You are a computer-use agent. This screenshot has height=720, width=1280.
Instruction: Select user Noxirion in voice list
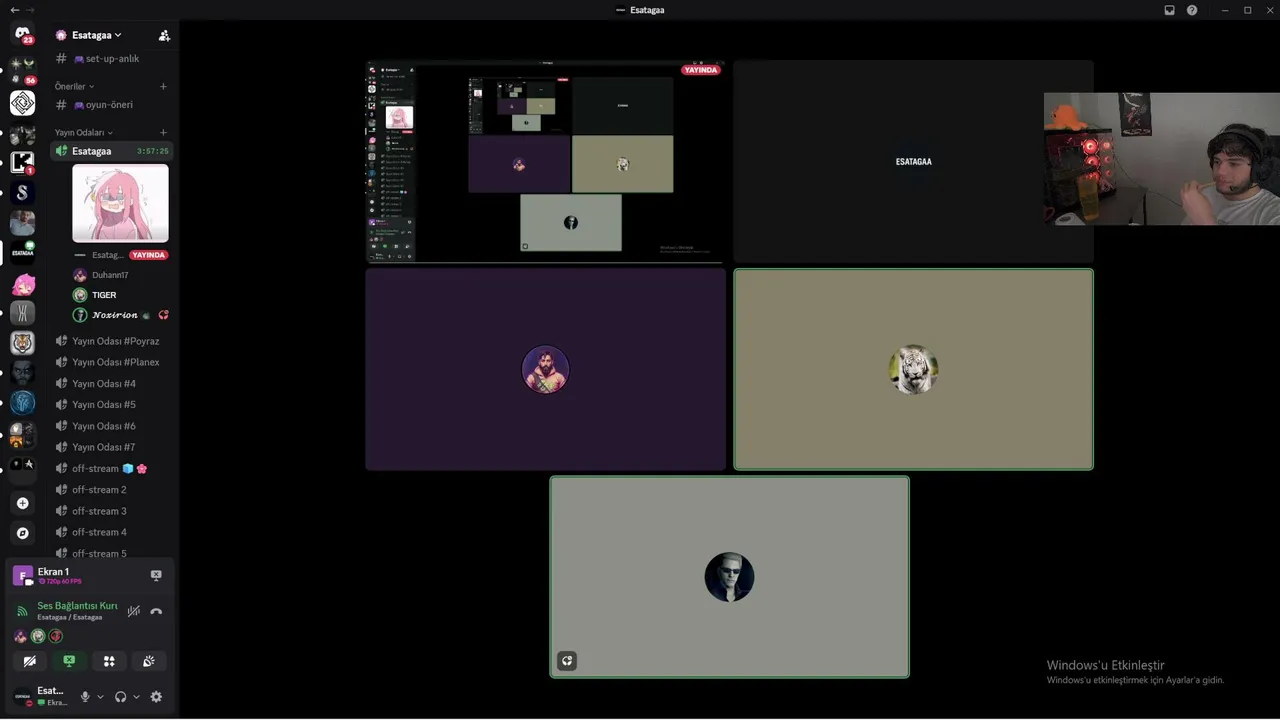120,315
